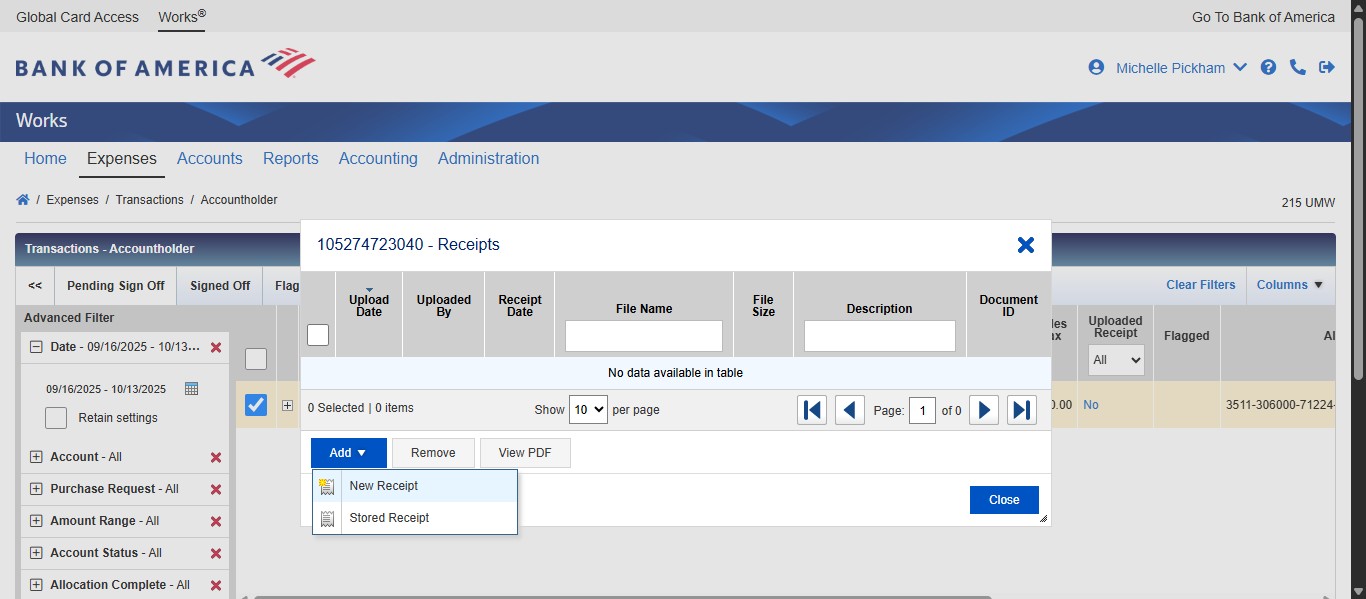Click the File Name filter input

pyautogui.click(x=643, y=336)
